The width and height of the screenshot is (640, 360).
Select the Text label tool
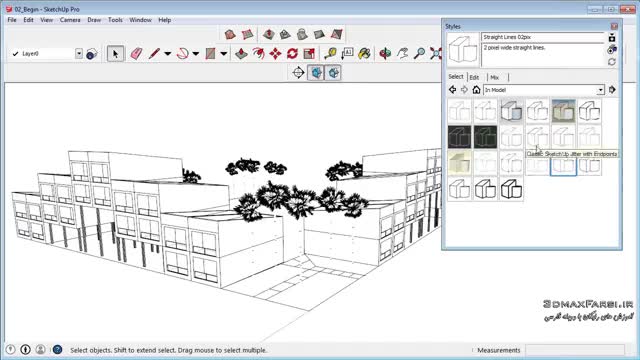tap(347, 53)
